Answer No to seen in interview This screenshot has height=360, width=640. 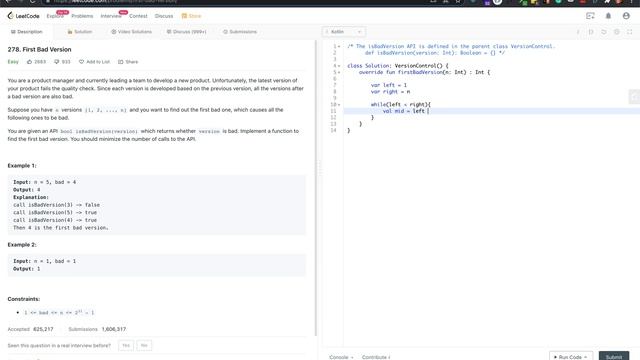click(x=144, y=346)
